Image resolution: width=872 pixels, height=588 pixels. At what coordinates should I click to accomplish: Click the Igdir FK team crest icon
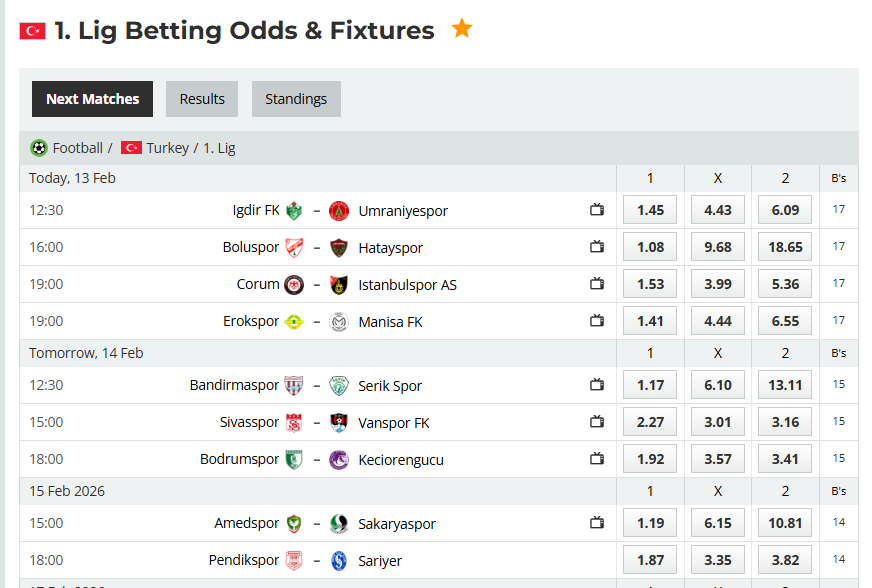(293, 211)
